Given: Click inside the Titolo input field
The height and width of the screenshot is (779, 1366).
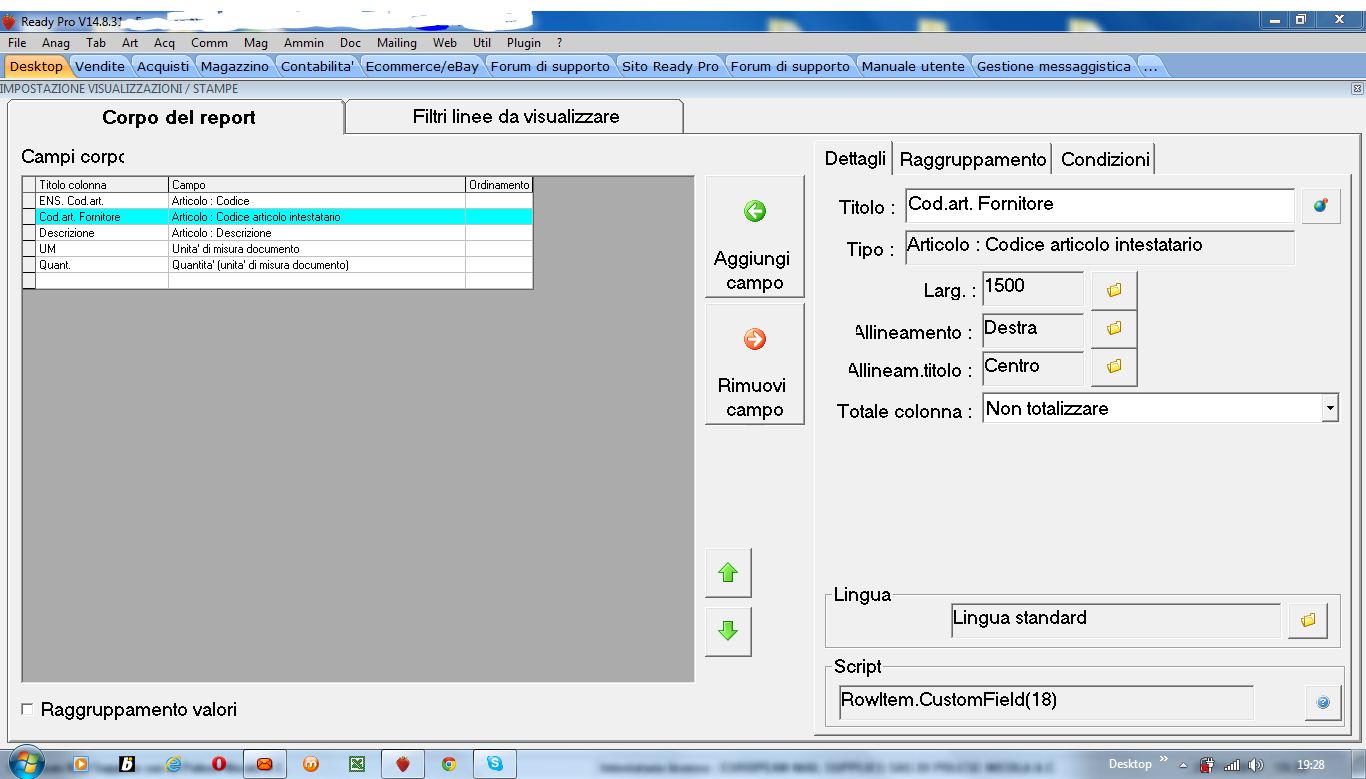Looking at the screenshot, I should click(x=1099, y=206).
